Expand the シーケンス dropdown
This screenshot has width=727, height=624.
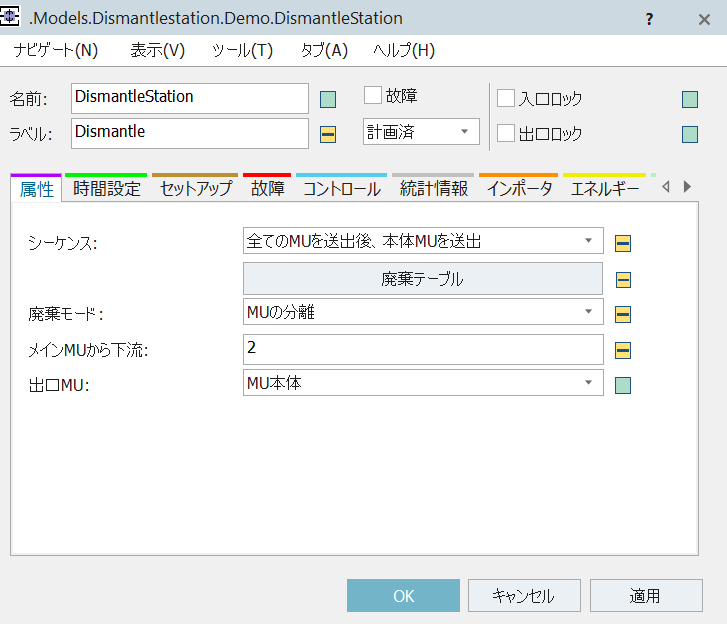pos(423,241)
